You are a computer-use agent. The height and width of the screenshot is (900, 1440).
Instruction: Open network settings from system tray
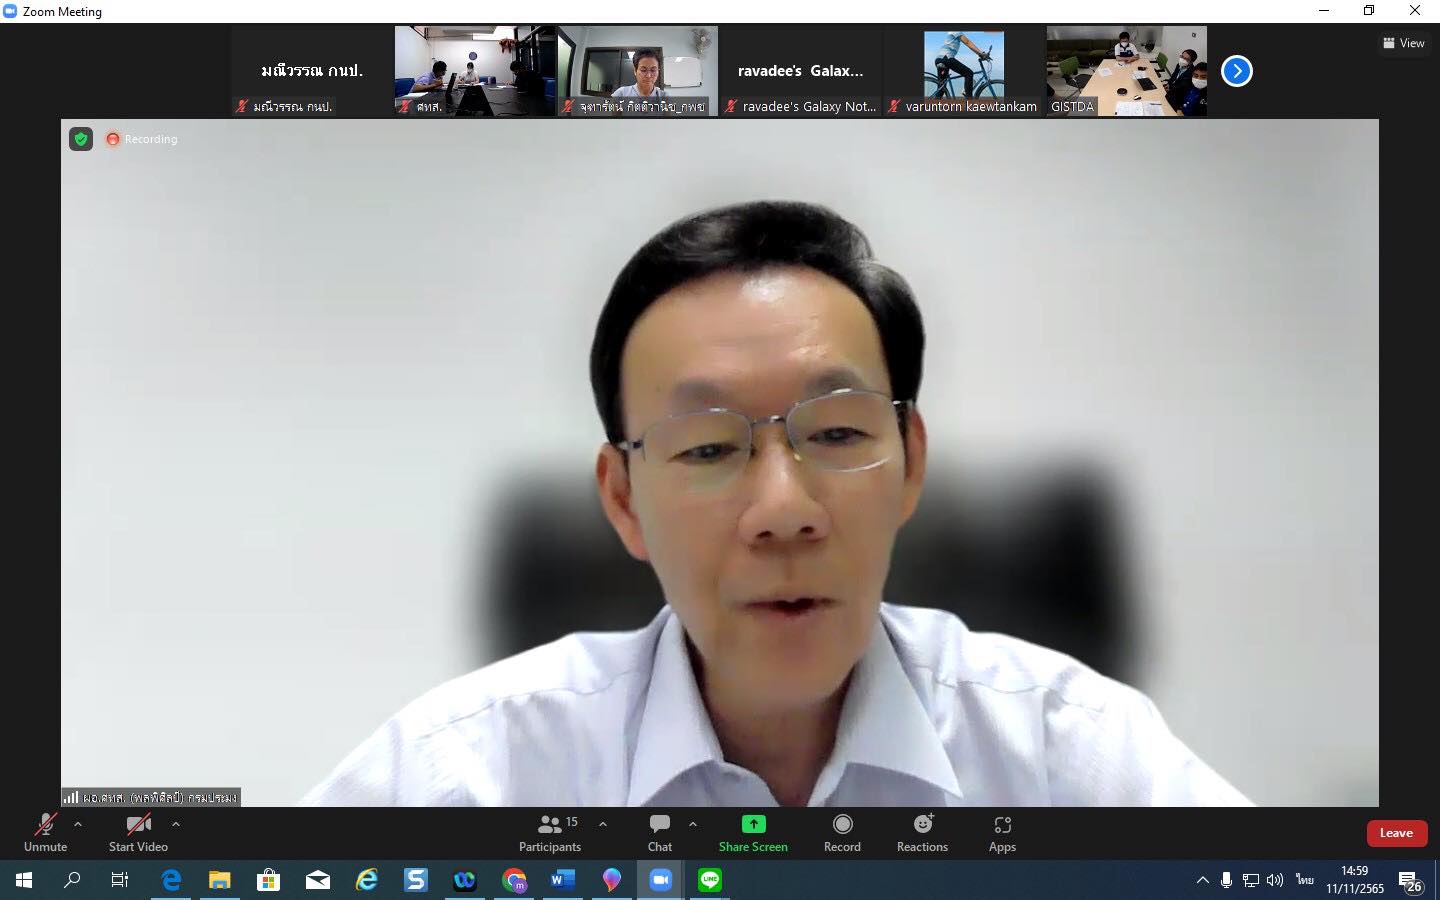tap(1251, 880)
